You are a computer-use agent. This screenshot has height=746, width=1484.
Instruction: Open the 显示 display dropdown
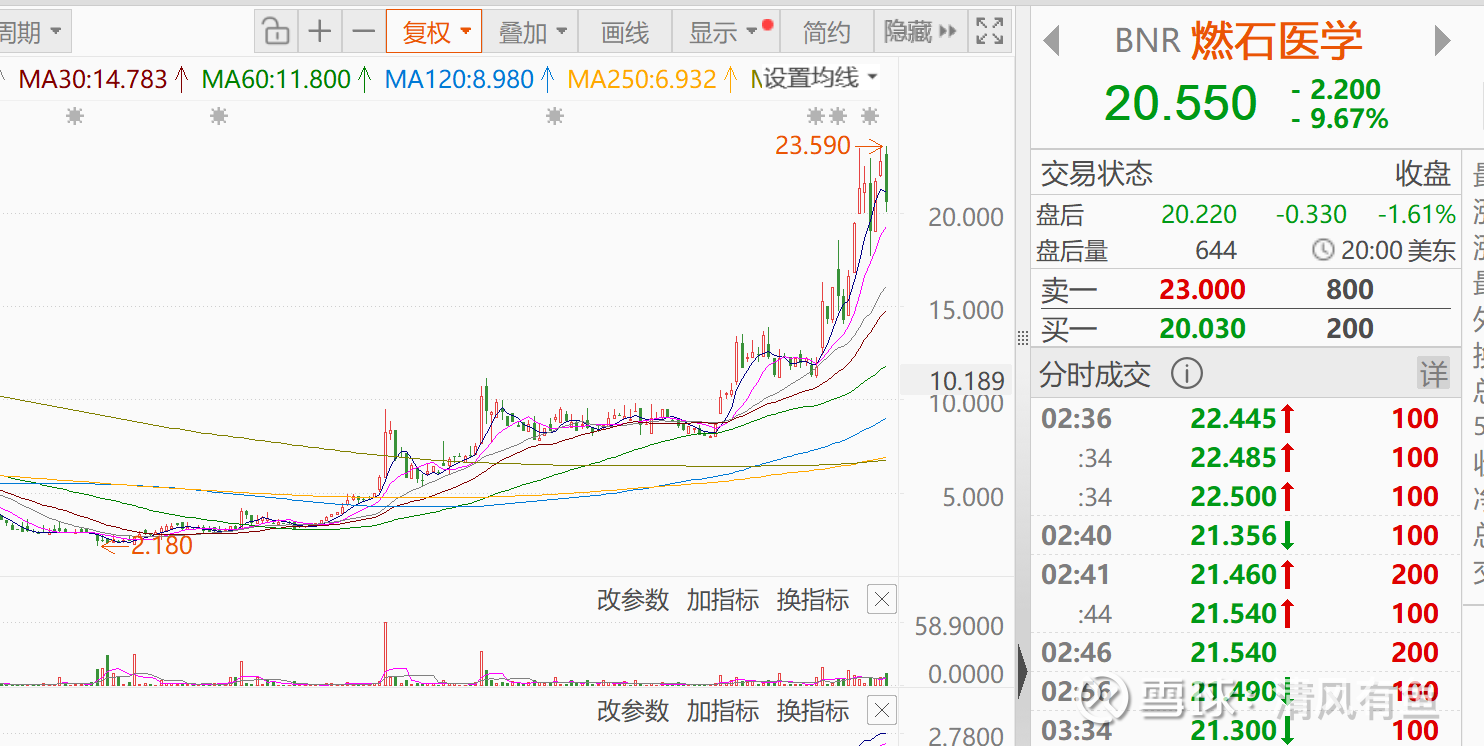coord(727,32)
